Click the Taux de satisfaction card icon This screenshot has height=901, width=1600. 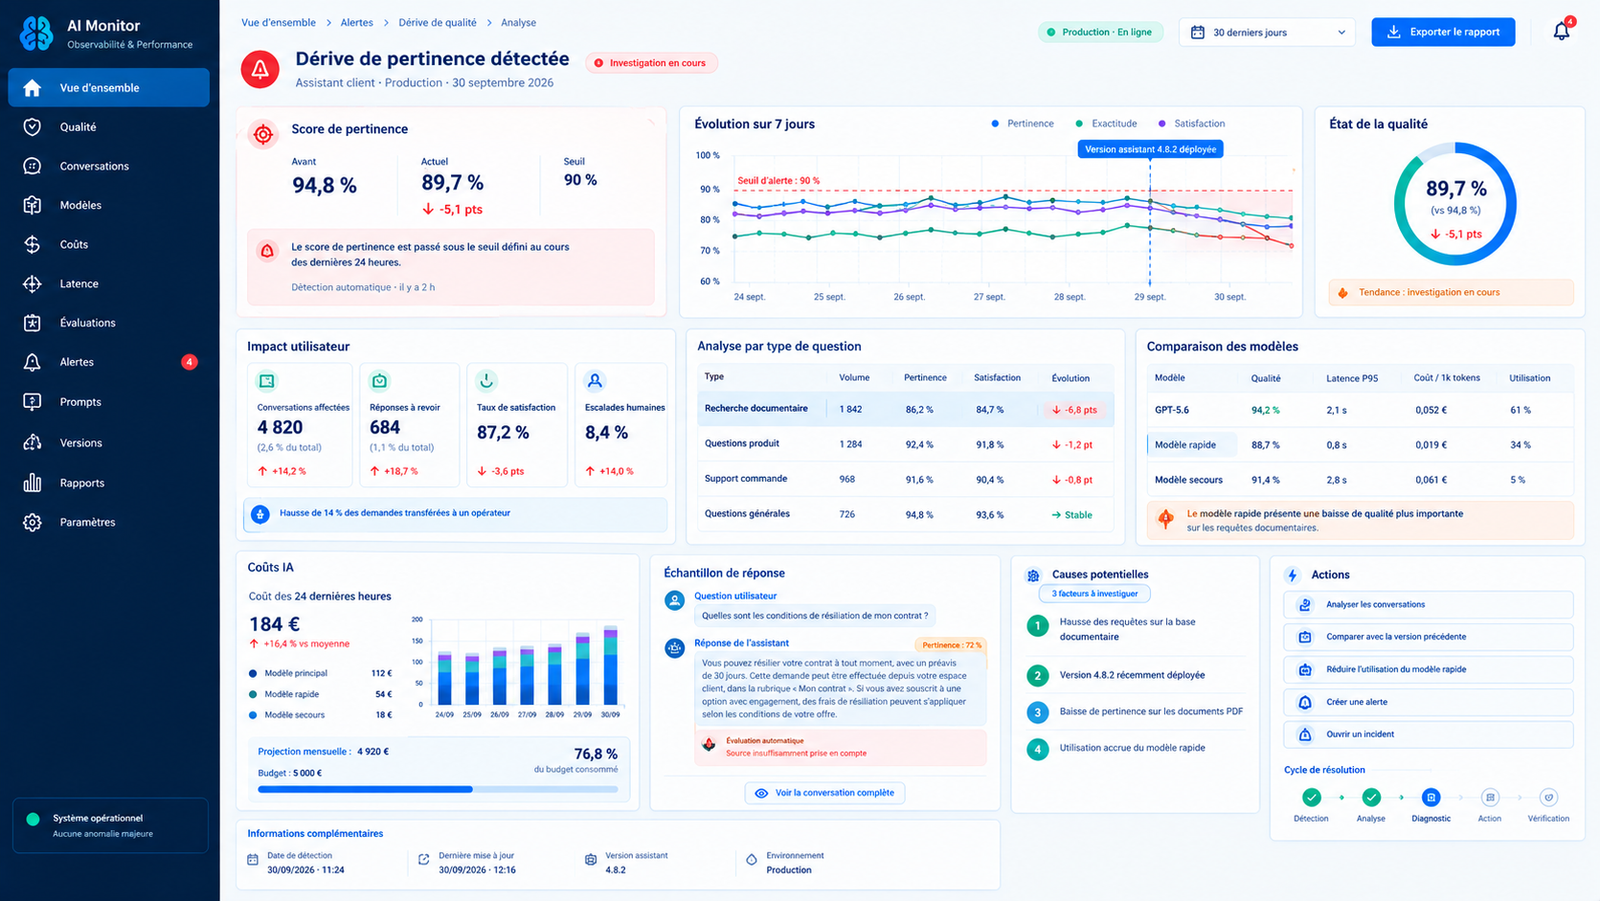[x=486, y=381]
